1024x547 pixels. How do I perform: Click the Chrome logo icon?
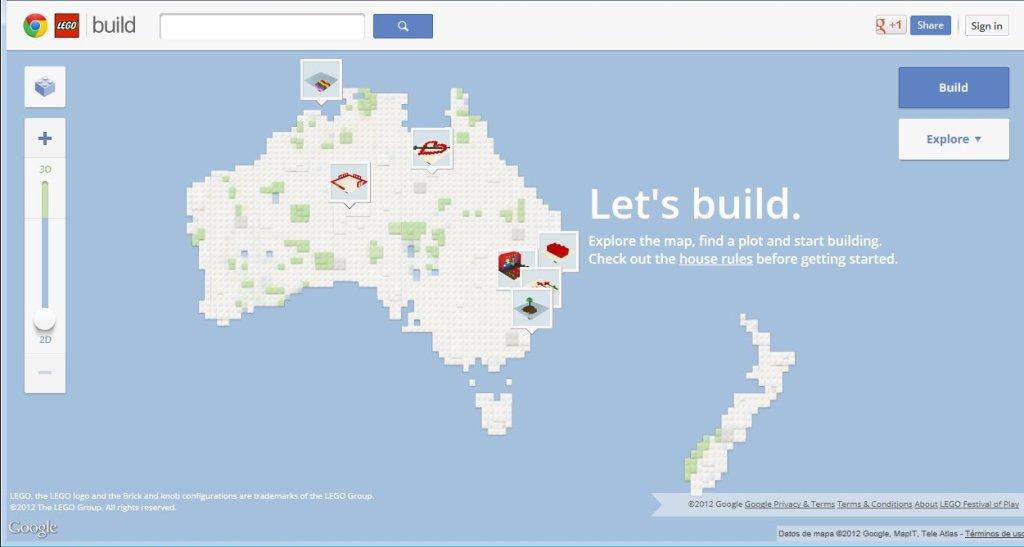[x=35, y=25]
